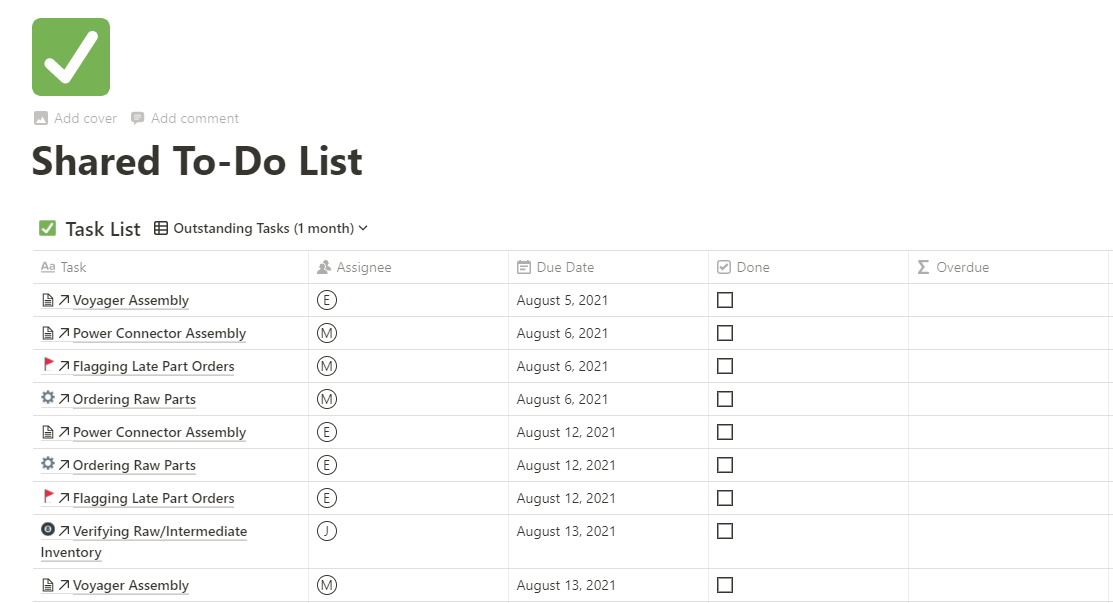Open the Due Date column header menu

pyautogui.click(x=565, y=267)
